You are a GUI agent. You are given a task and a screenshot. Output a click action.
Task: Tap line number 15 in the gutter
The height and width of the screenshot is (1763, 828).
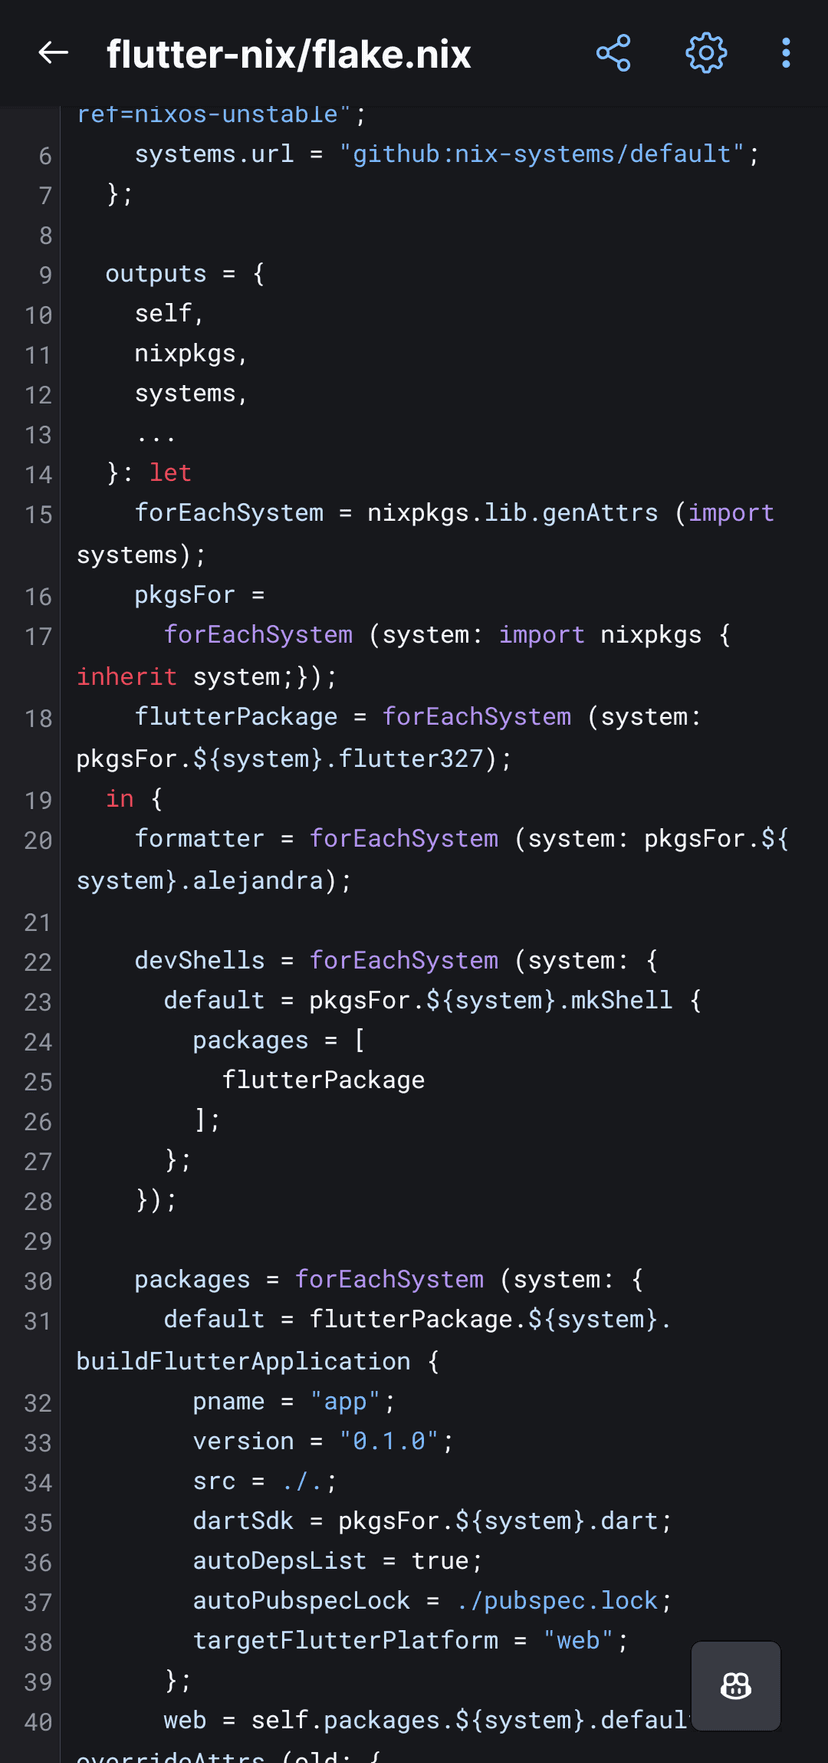click(x=38, y=515)
